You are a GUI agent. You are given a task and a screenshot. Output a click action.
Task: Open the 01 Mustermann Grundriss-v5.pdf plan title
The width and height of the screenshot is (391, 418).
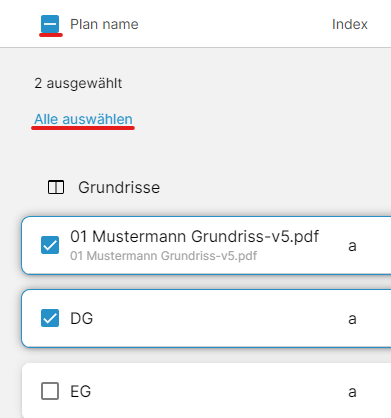[x=194, y=236]
